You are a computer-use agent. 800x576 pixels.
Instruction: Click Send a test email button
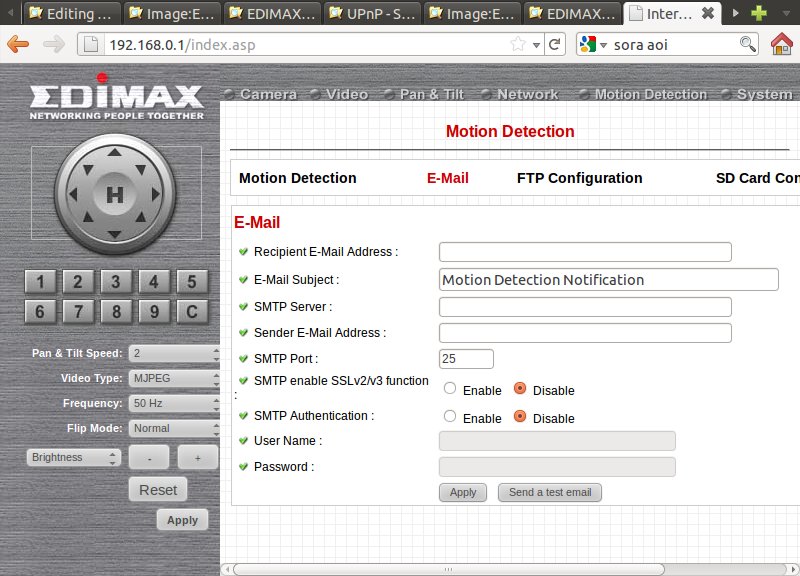[549, 493]
